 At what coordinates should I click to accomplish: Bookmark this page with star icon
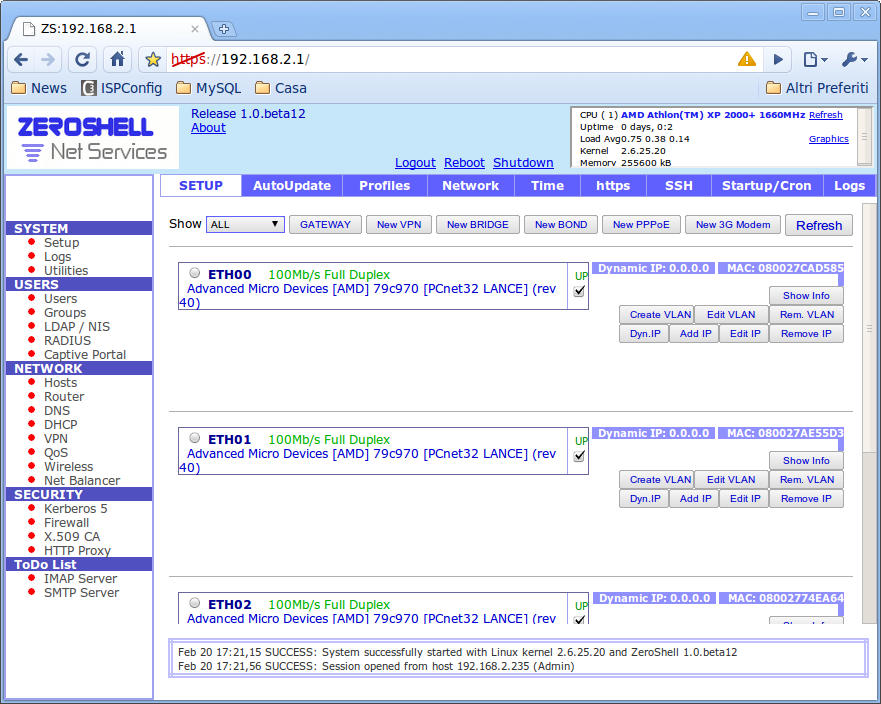(x=153, y=60)
